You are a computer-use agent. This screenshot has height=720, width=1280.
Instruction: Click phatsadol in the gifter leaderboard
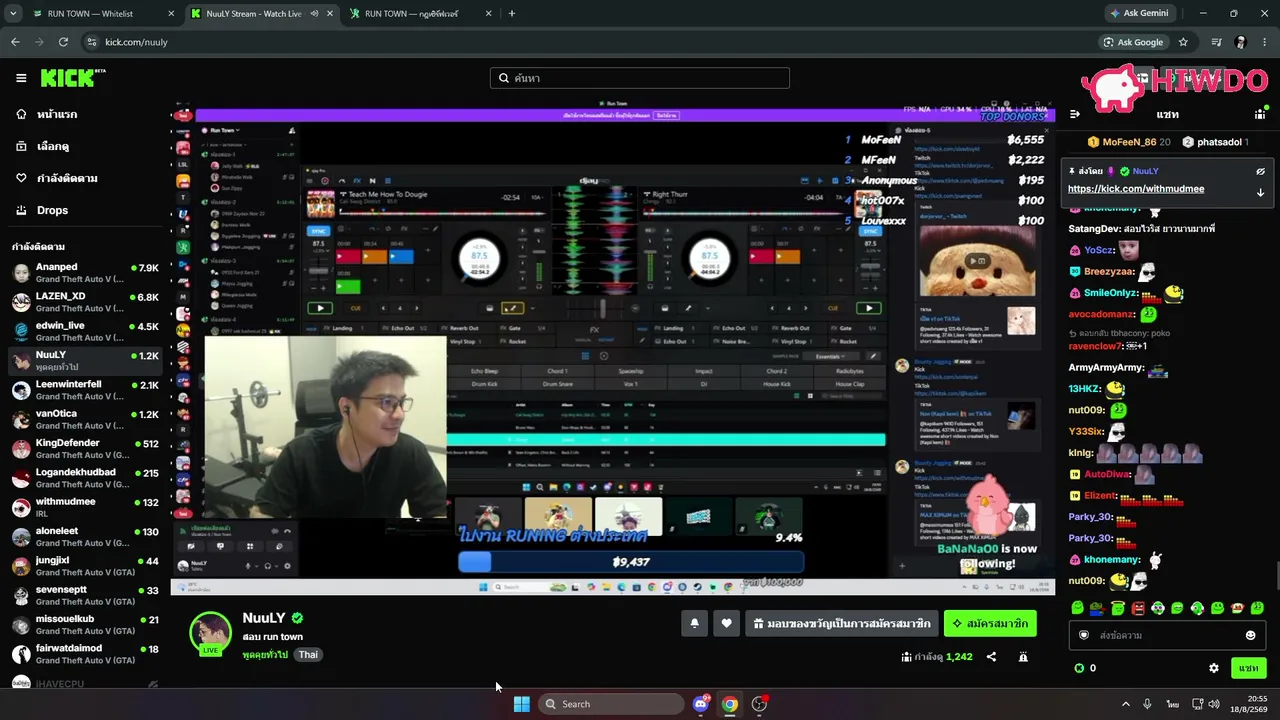coord(1215,142)
